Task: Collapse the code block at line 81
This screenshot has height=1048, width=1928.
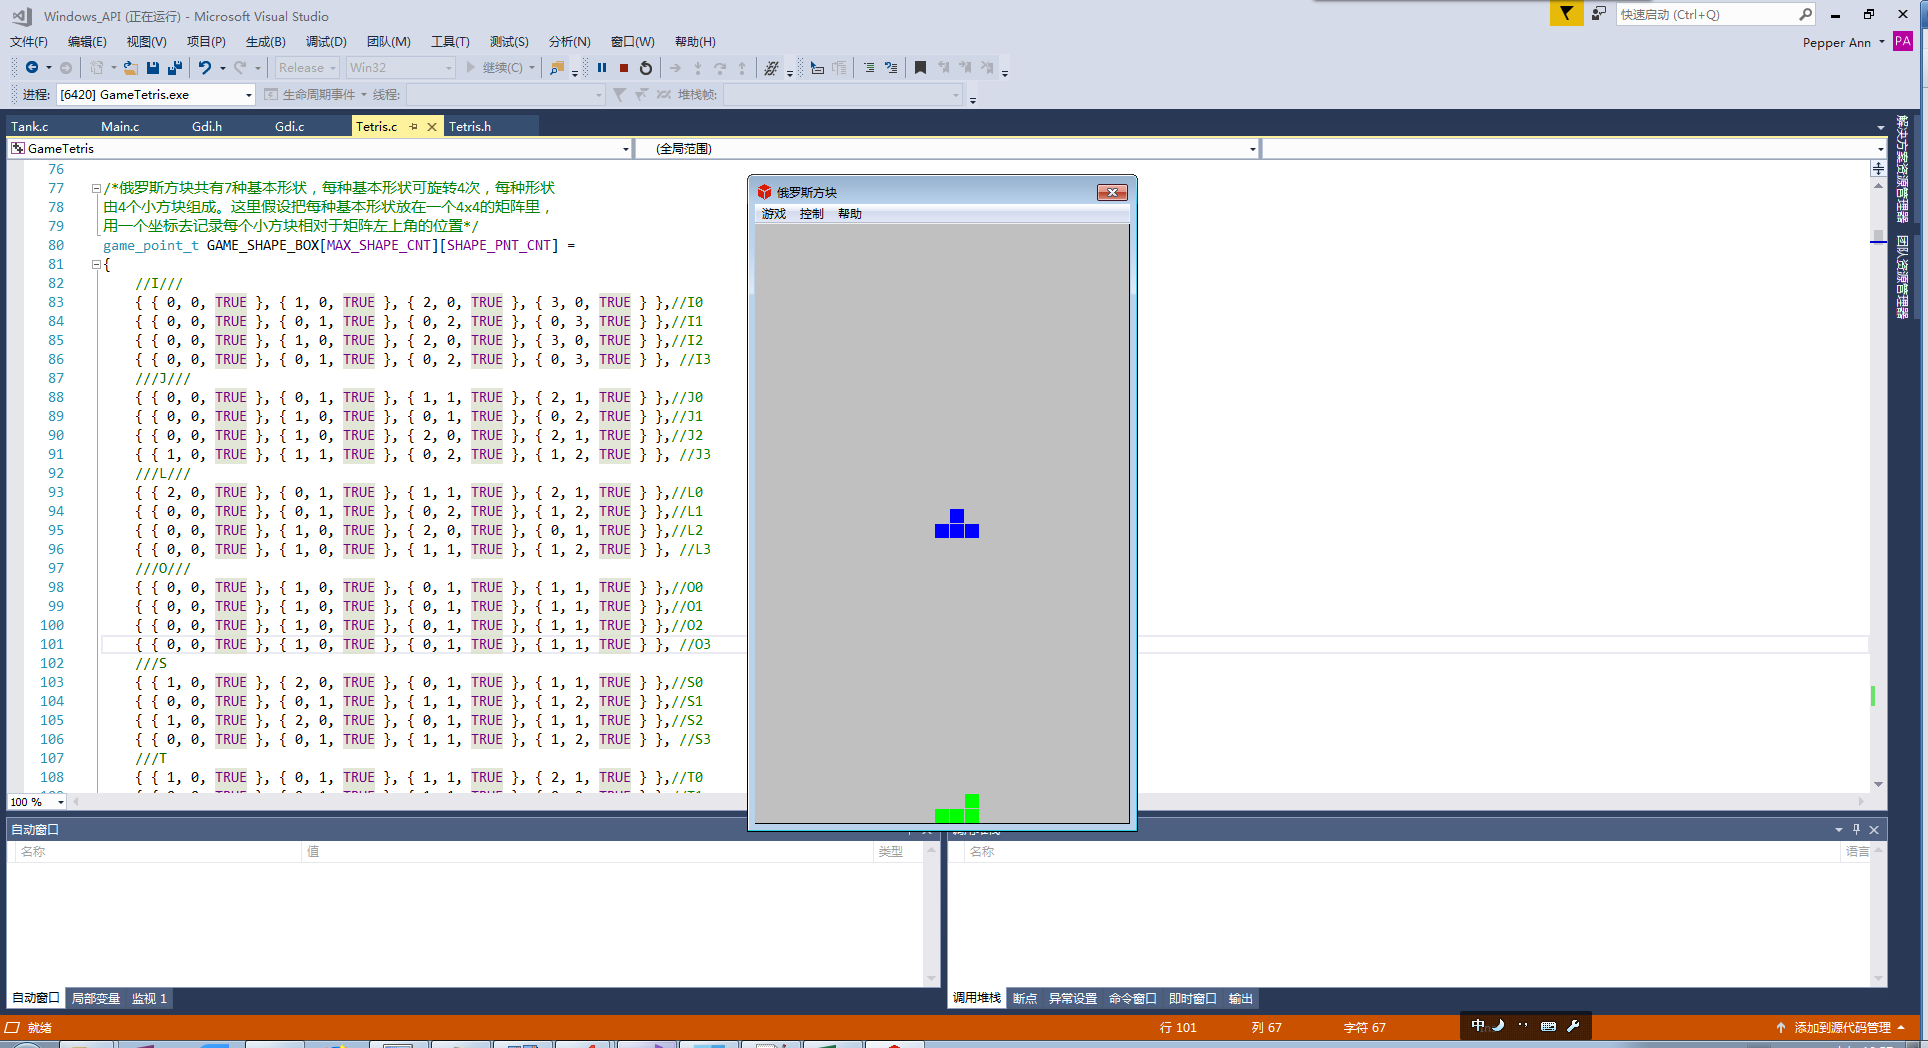Action: [x=96, y=264]
